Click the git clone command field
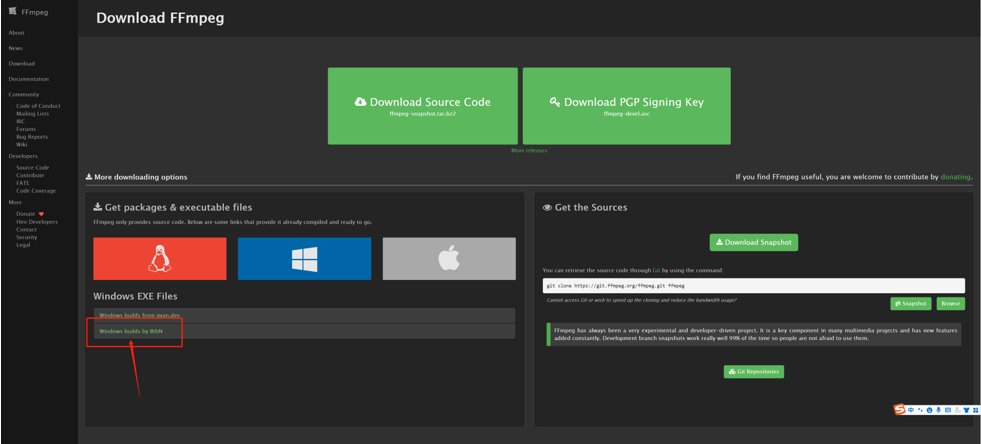 [753, 286]
